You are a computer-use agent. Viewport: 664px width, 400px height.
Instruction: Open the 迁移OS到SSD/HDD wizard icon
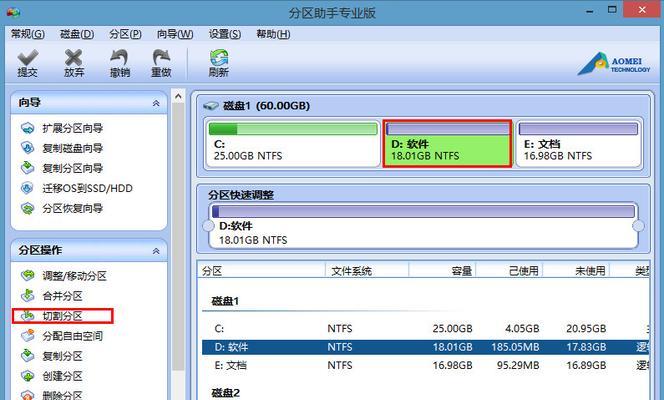coord(28,188)
